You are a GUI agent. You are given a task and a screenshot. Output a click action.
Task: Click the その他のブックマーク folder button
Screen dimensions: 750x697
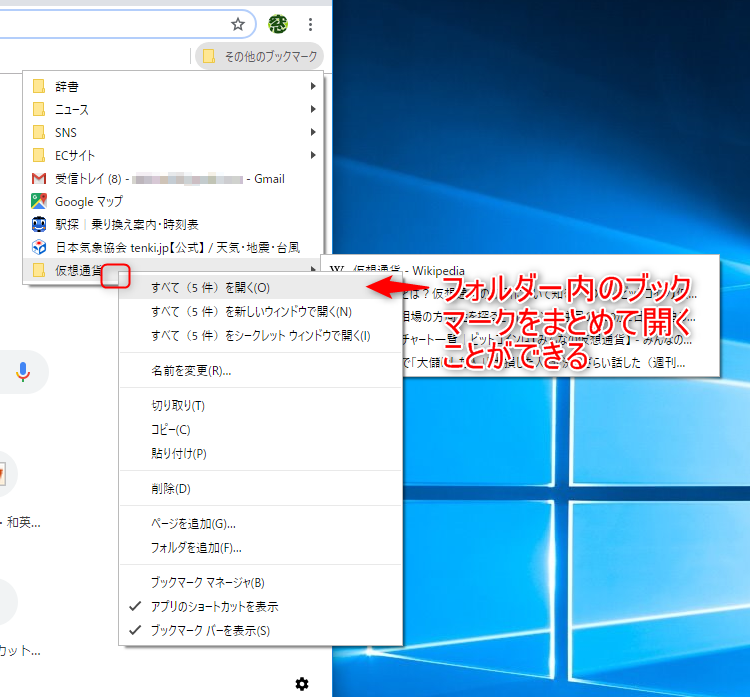259,56
